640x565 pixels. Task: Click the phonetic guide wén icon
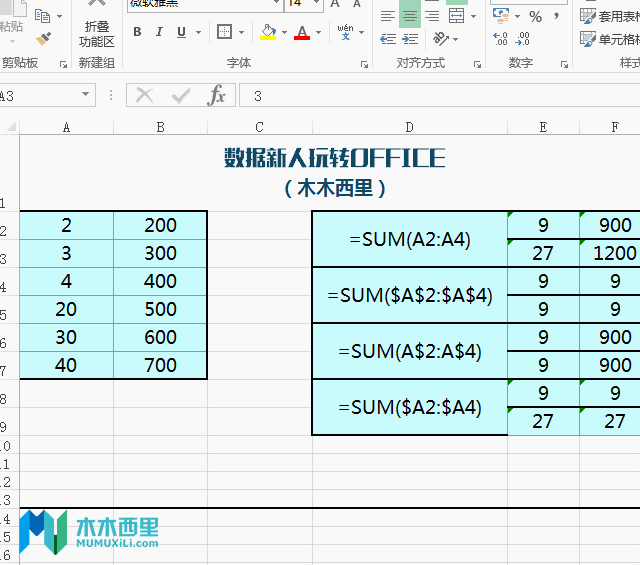[x=345, y=32]
